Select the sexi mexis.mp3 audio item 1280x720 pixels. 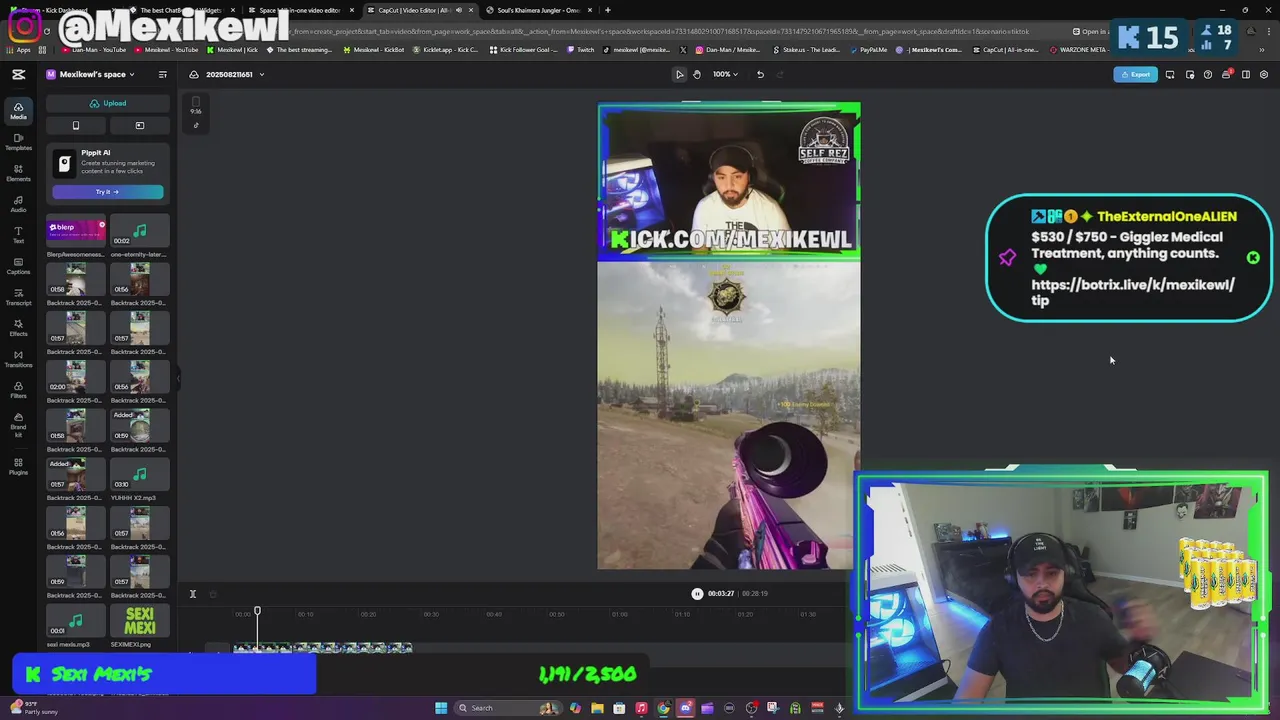point(76,622)
